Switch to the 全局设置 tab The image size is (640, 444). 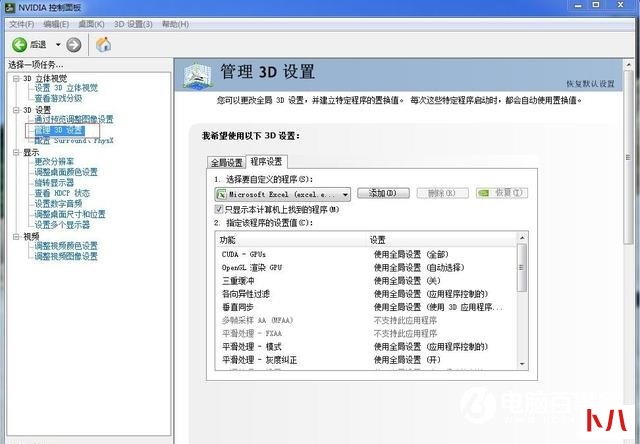[227, 162]
